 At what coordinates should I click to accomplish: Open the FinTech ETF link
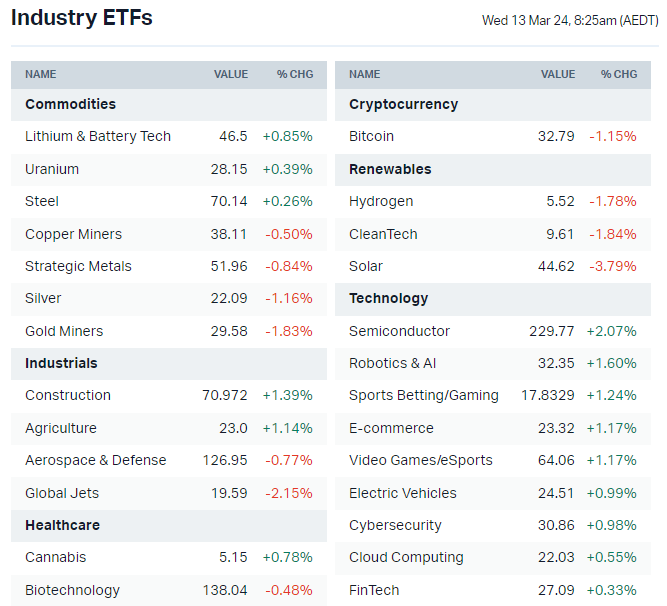pyautogui.click(x=374, y=590)
